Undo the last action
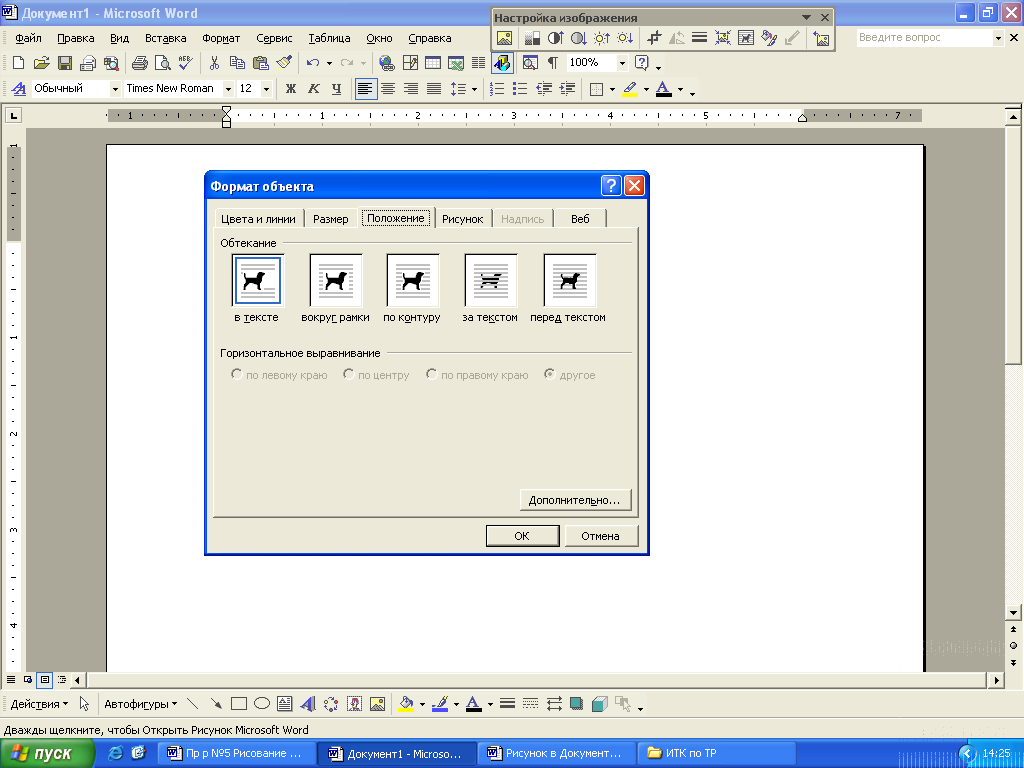The height and width of the screenshot is (768, 1024). pyautogui.click(x=313, y=63)
